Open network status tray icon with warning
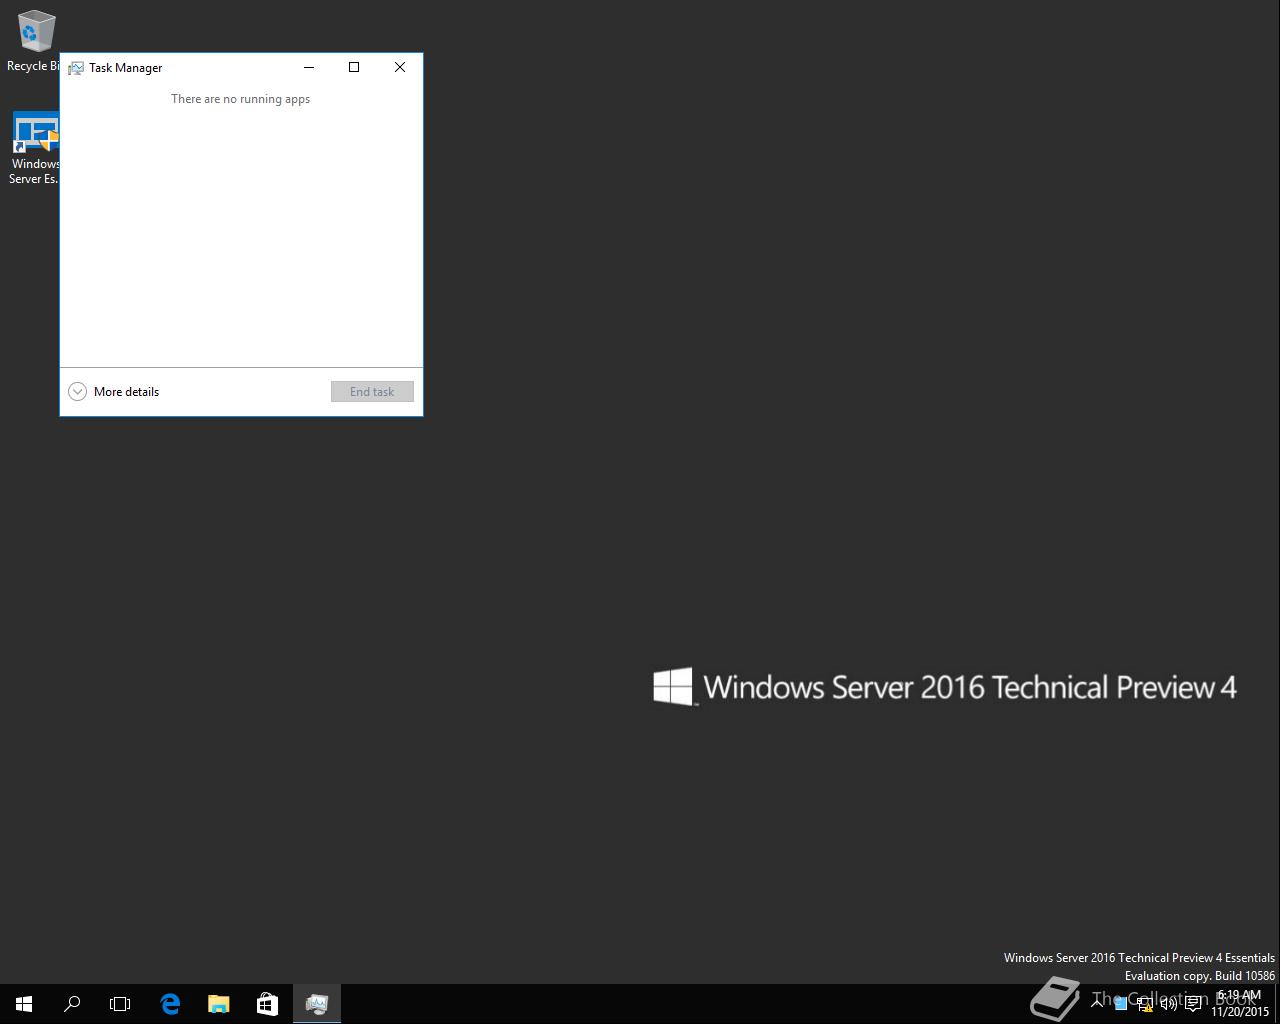The width and height of the screenshot is (1280, 1024). pyautogui.click(x=1145, y=1004)
